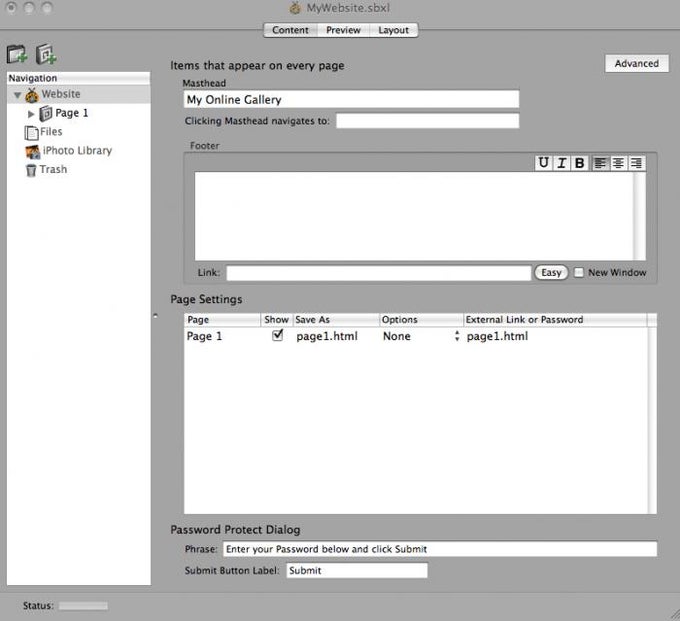Collapse the Website tree node

pos(17,95)
